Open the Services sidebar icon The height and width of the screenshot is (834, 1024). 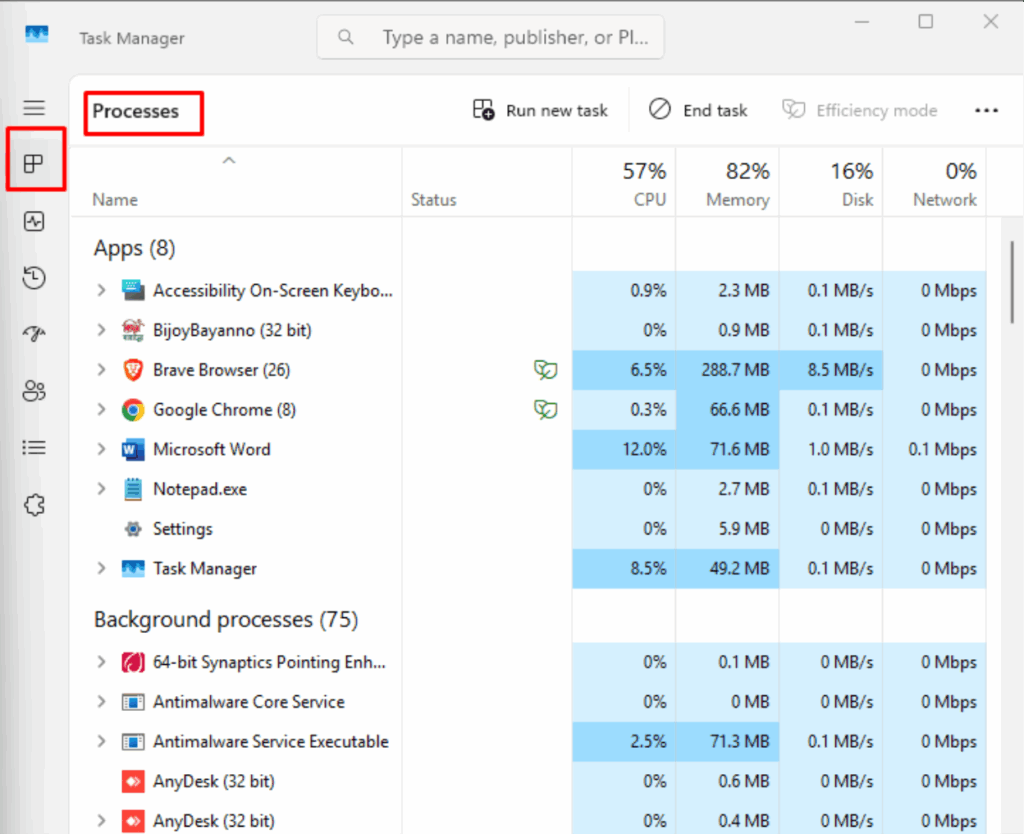(34, 505)
